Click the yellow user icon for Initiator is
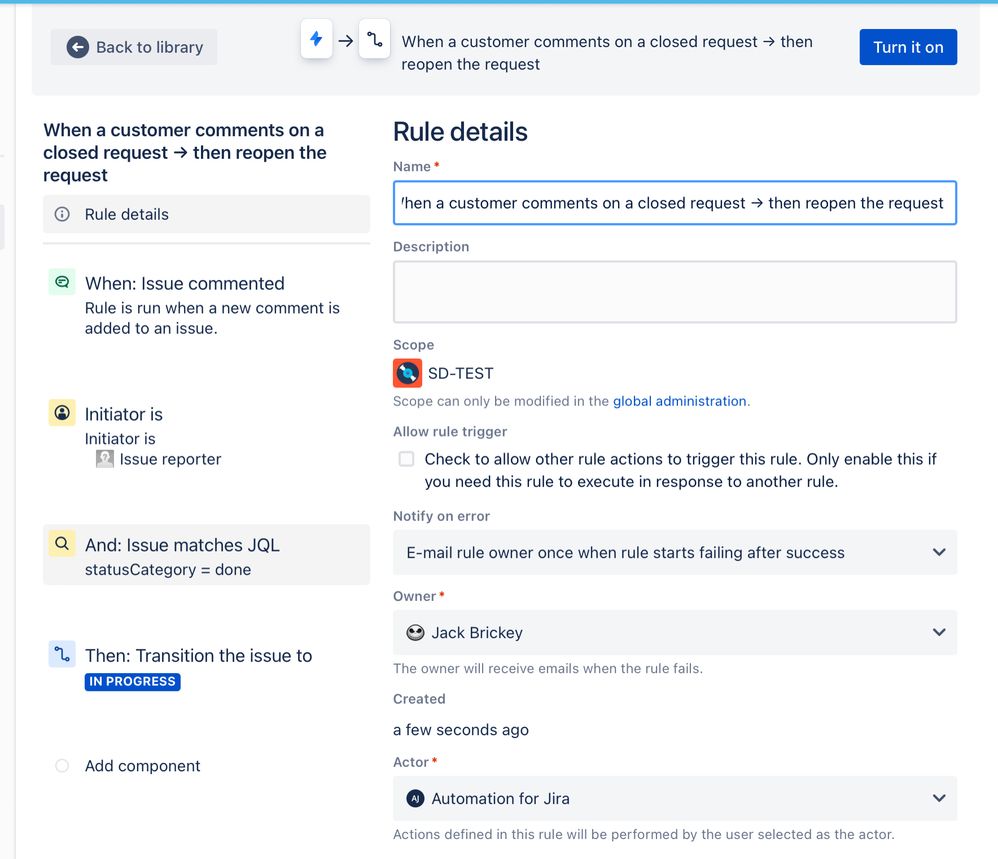 click(62, 412)
